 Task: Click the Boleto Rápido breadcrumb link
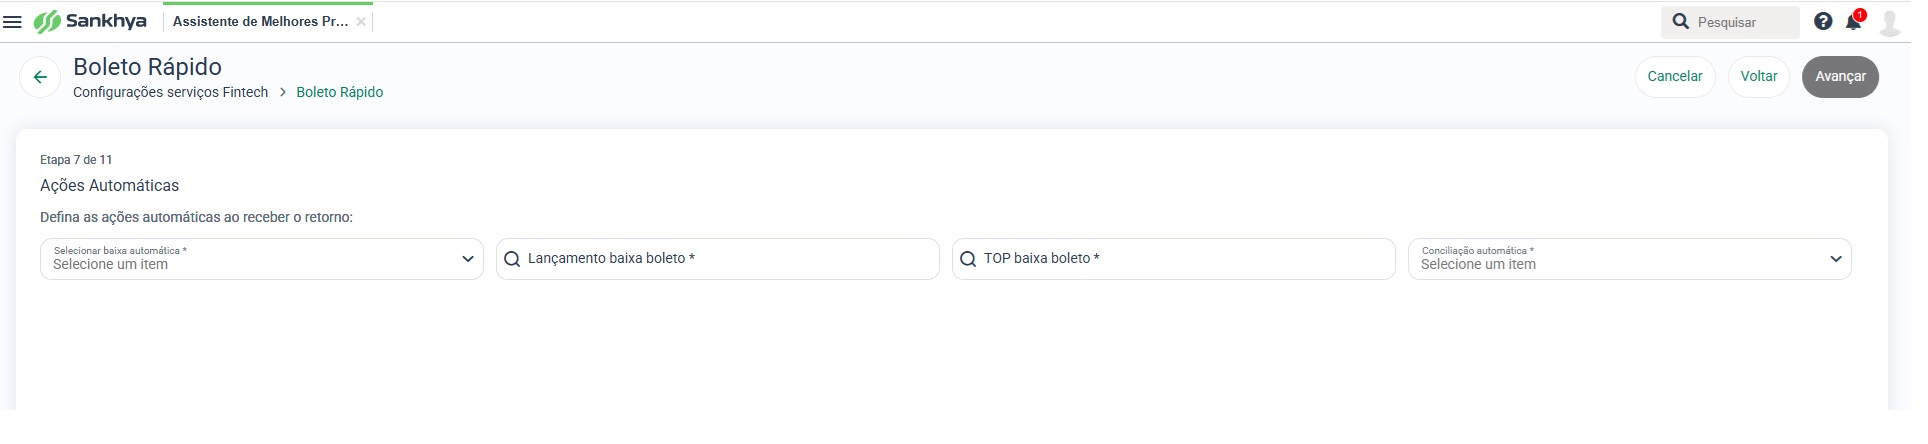tap(340, 92)
